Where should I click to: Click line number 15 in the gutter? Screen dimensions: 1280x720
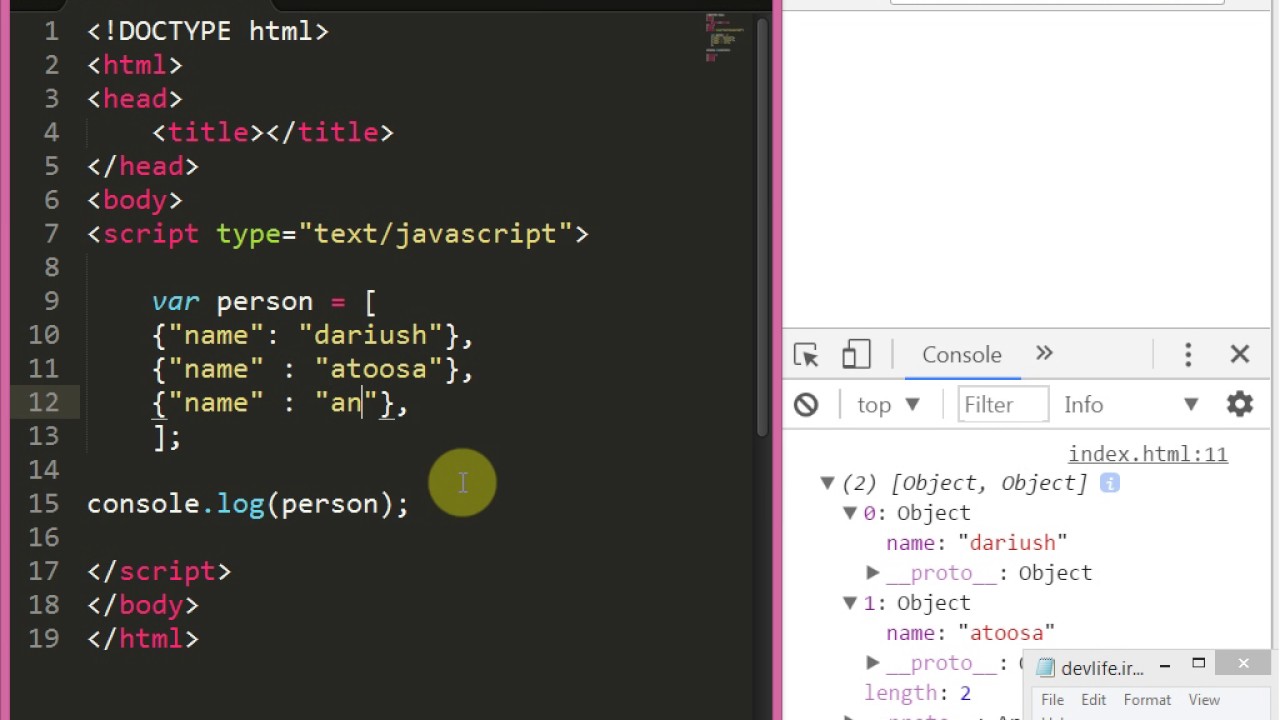pos(43,504)
